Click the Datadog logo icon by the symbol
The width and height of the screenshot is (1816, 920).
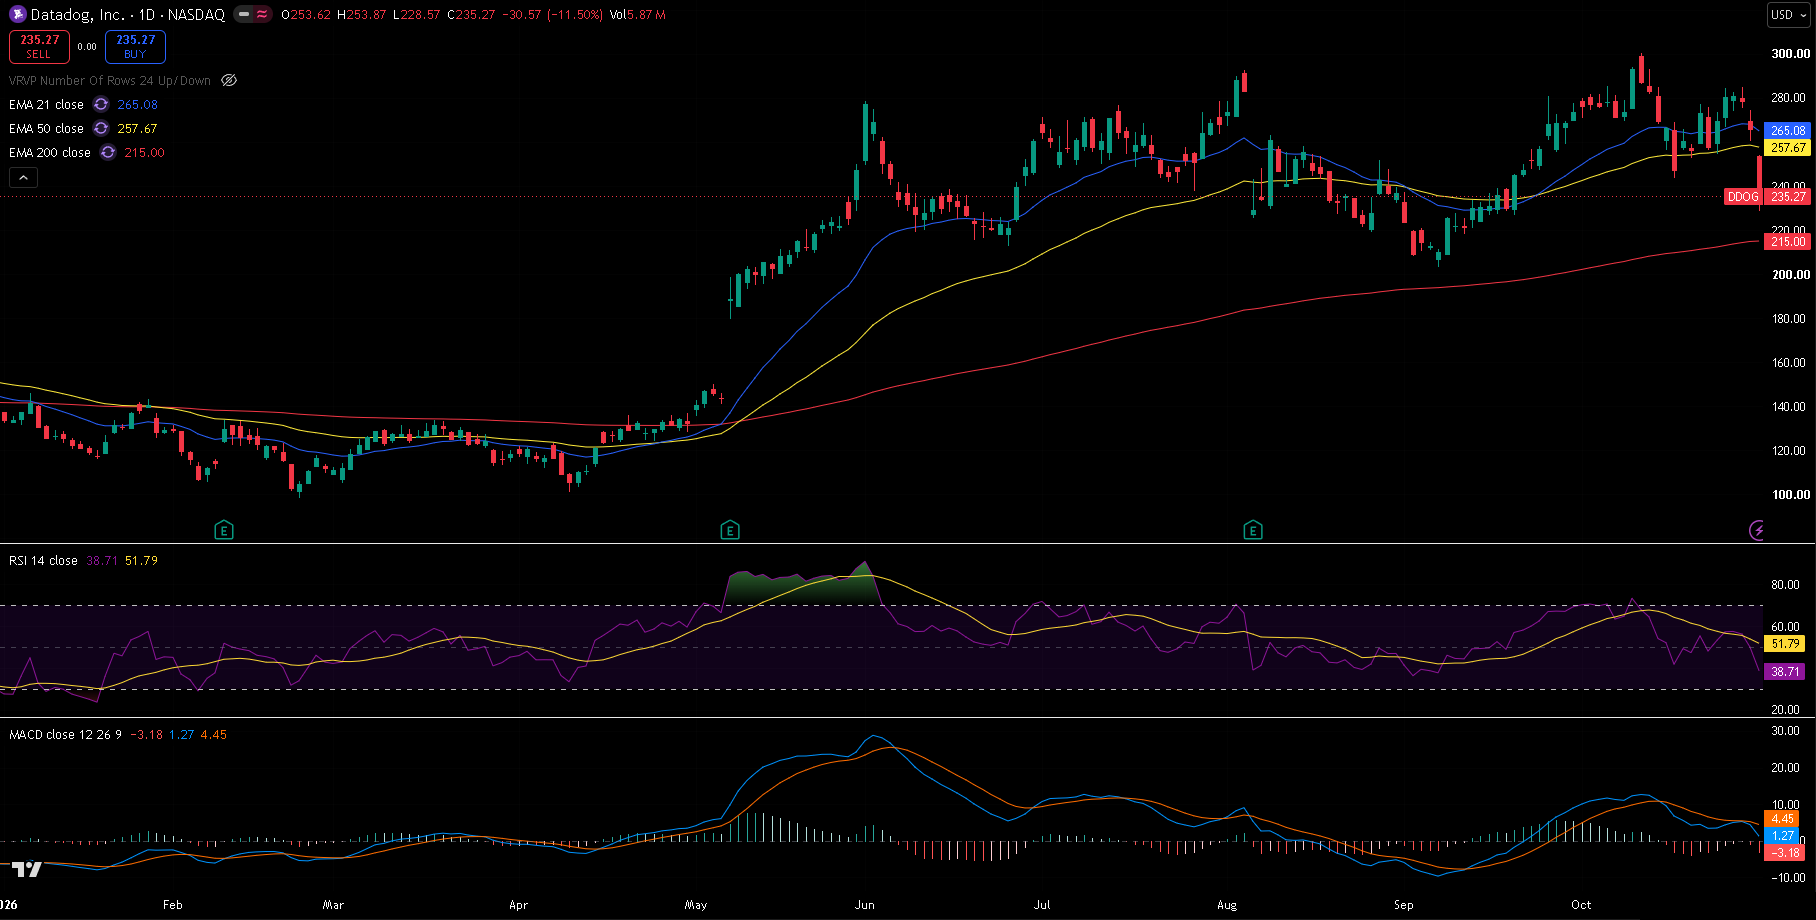pyautogui.click(x=18, y=14)
